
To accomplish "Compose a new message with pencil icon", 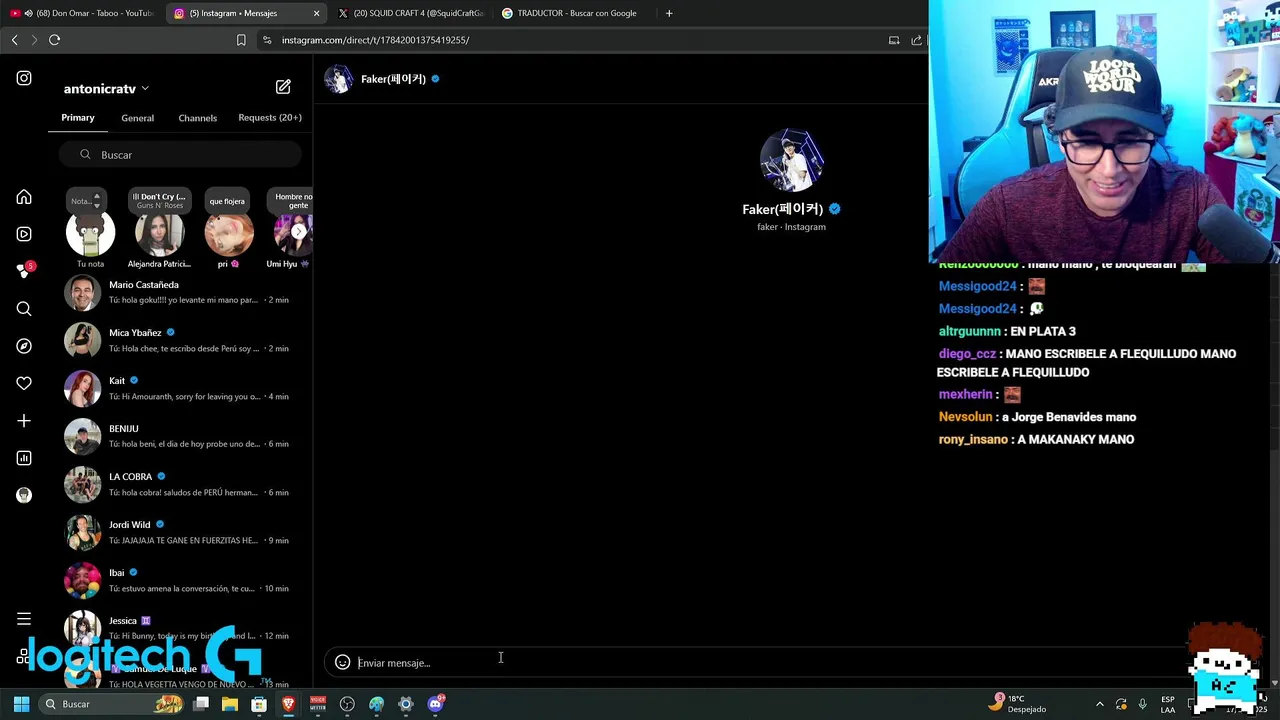I will click(x=283, y=87).
